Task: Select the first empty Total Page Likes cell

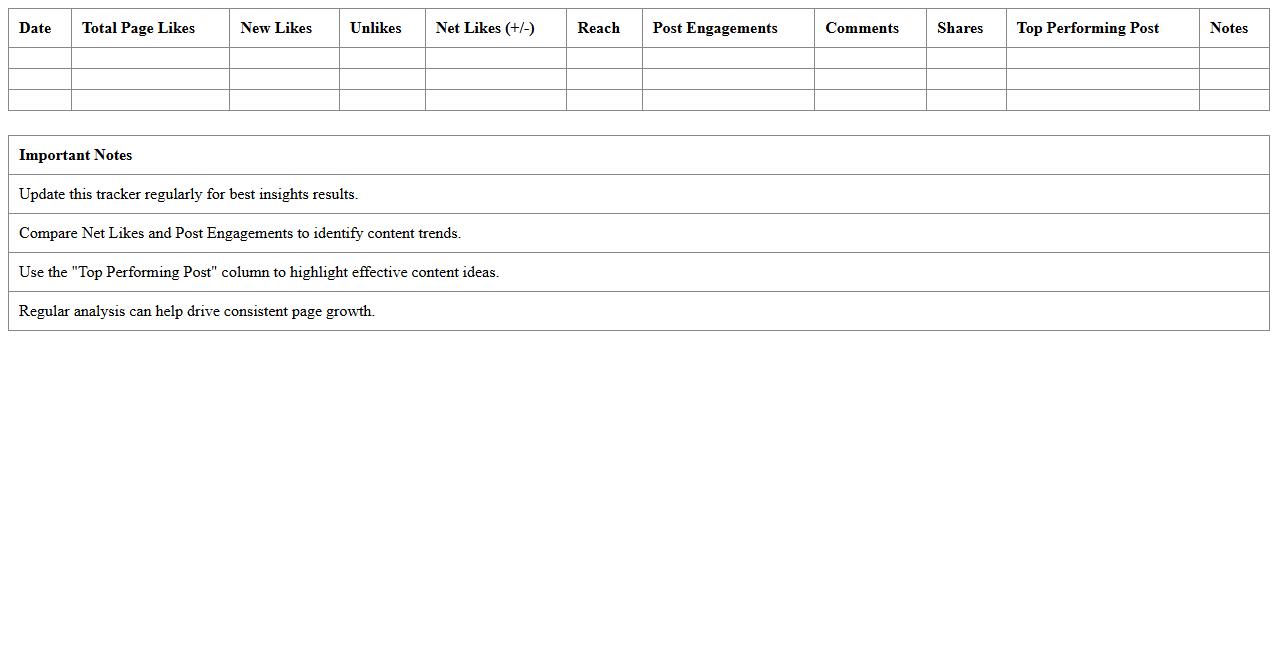Action: [x=150, y=58]
